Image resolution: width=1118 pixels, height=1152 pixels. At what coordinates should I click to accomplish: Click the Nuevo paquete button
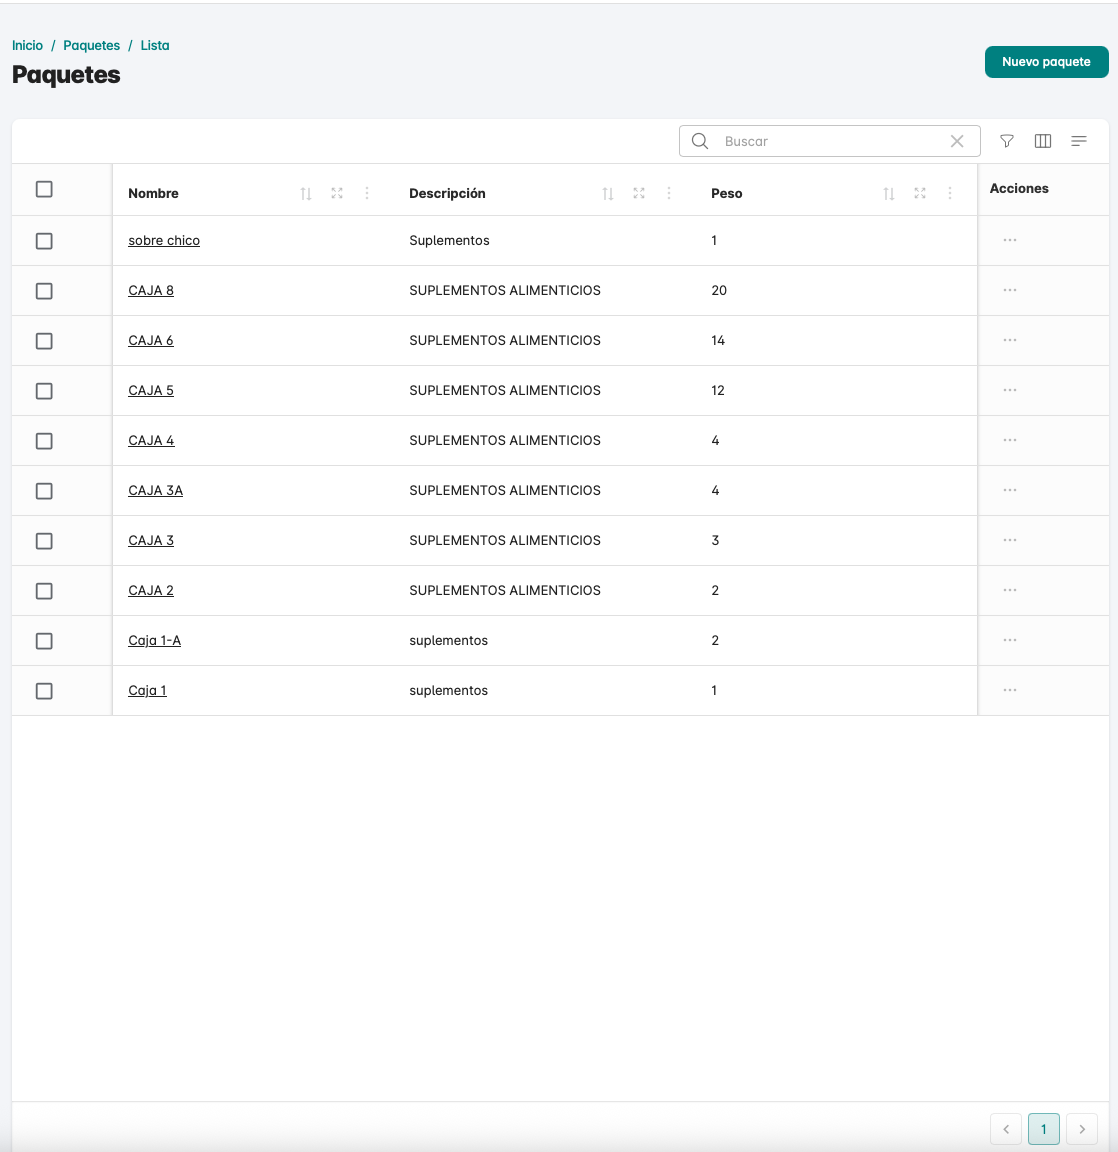coord(1046,62)
